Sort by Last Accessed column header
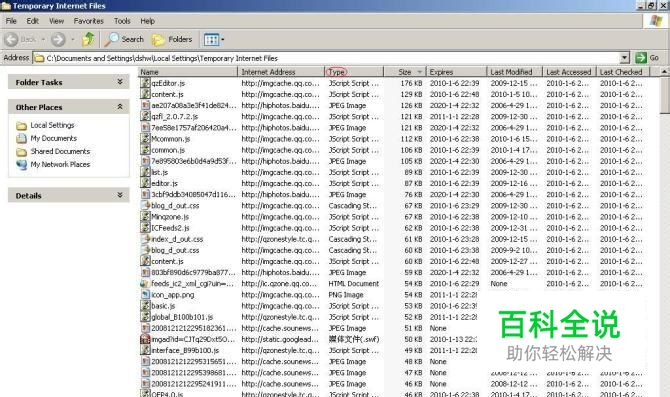The height and width of the screenshot is (397, 670). (x=569, y=72)
